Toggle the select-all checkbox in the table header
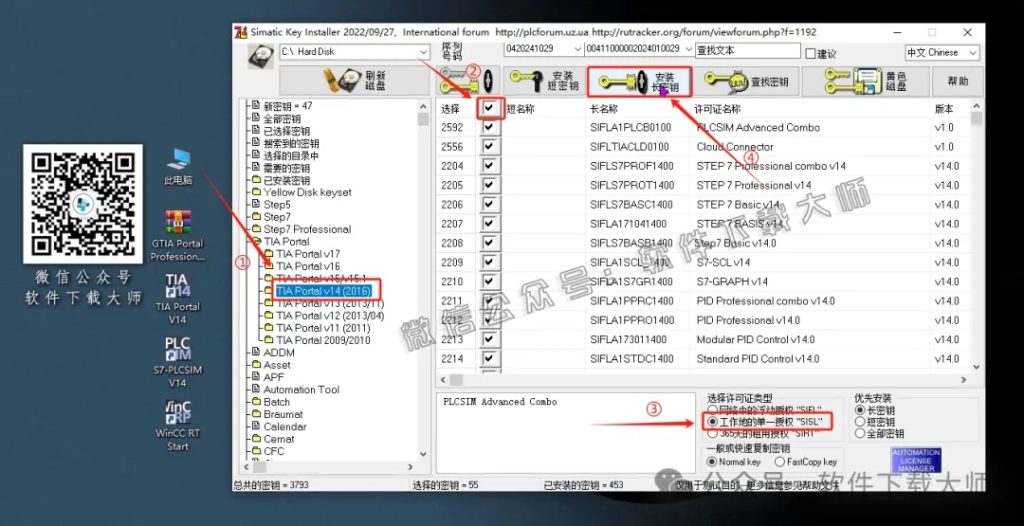The width and height of the screenshot is (1024, 526). click(x=490, y=108)
